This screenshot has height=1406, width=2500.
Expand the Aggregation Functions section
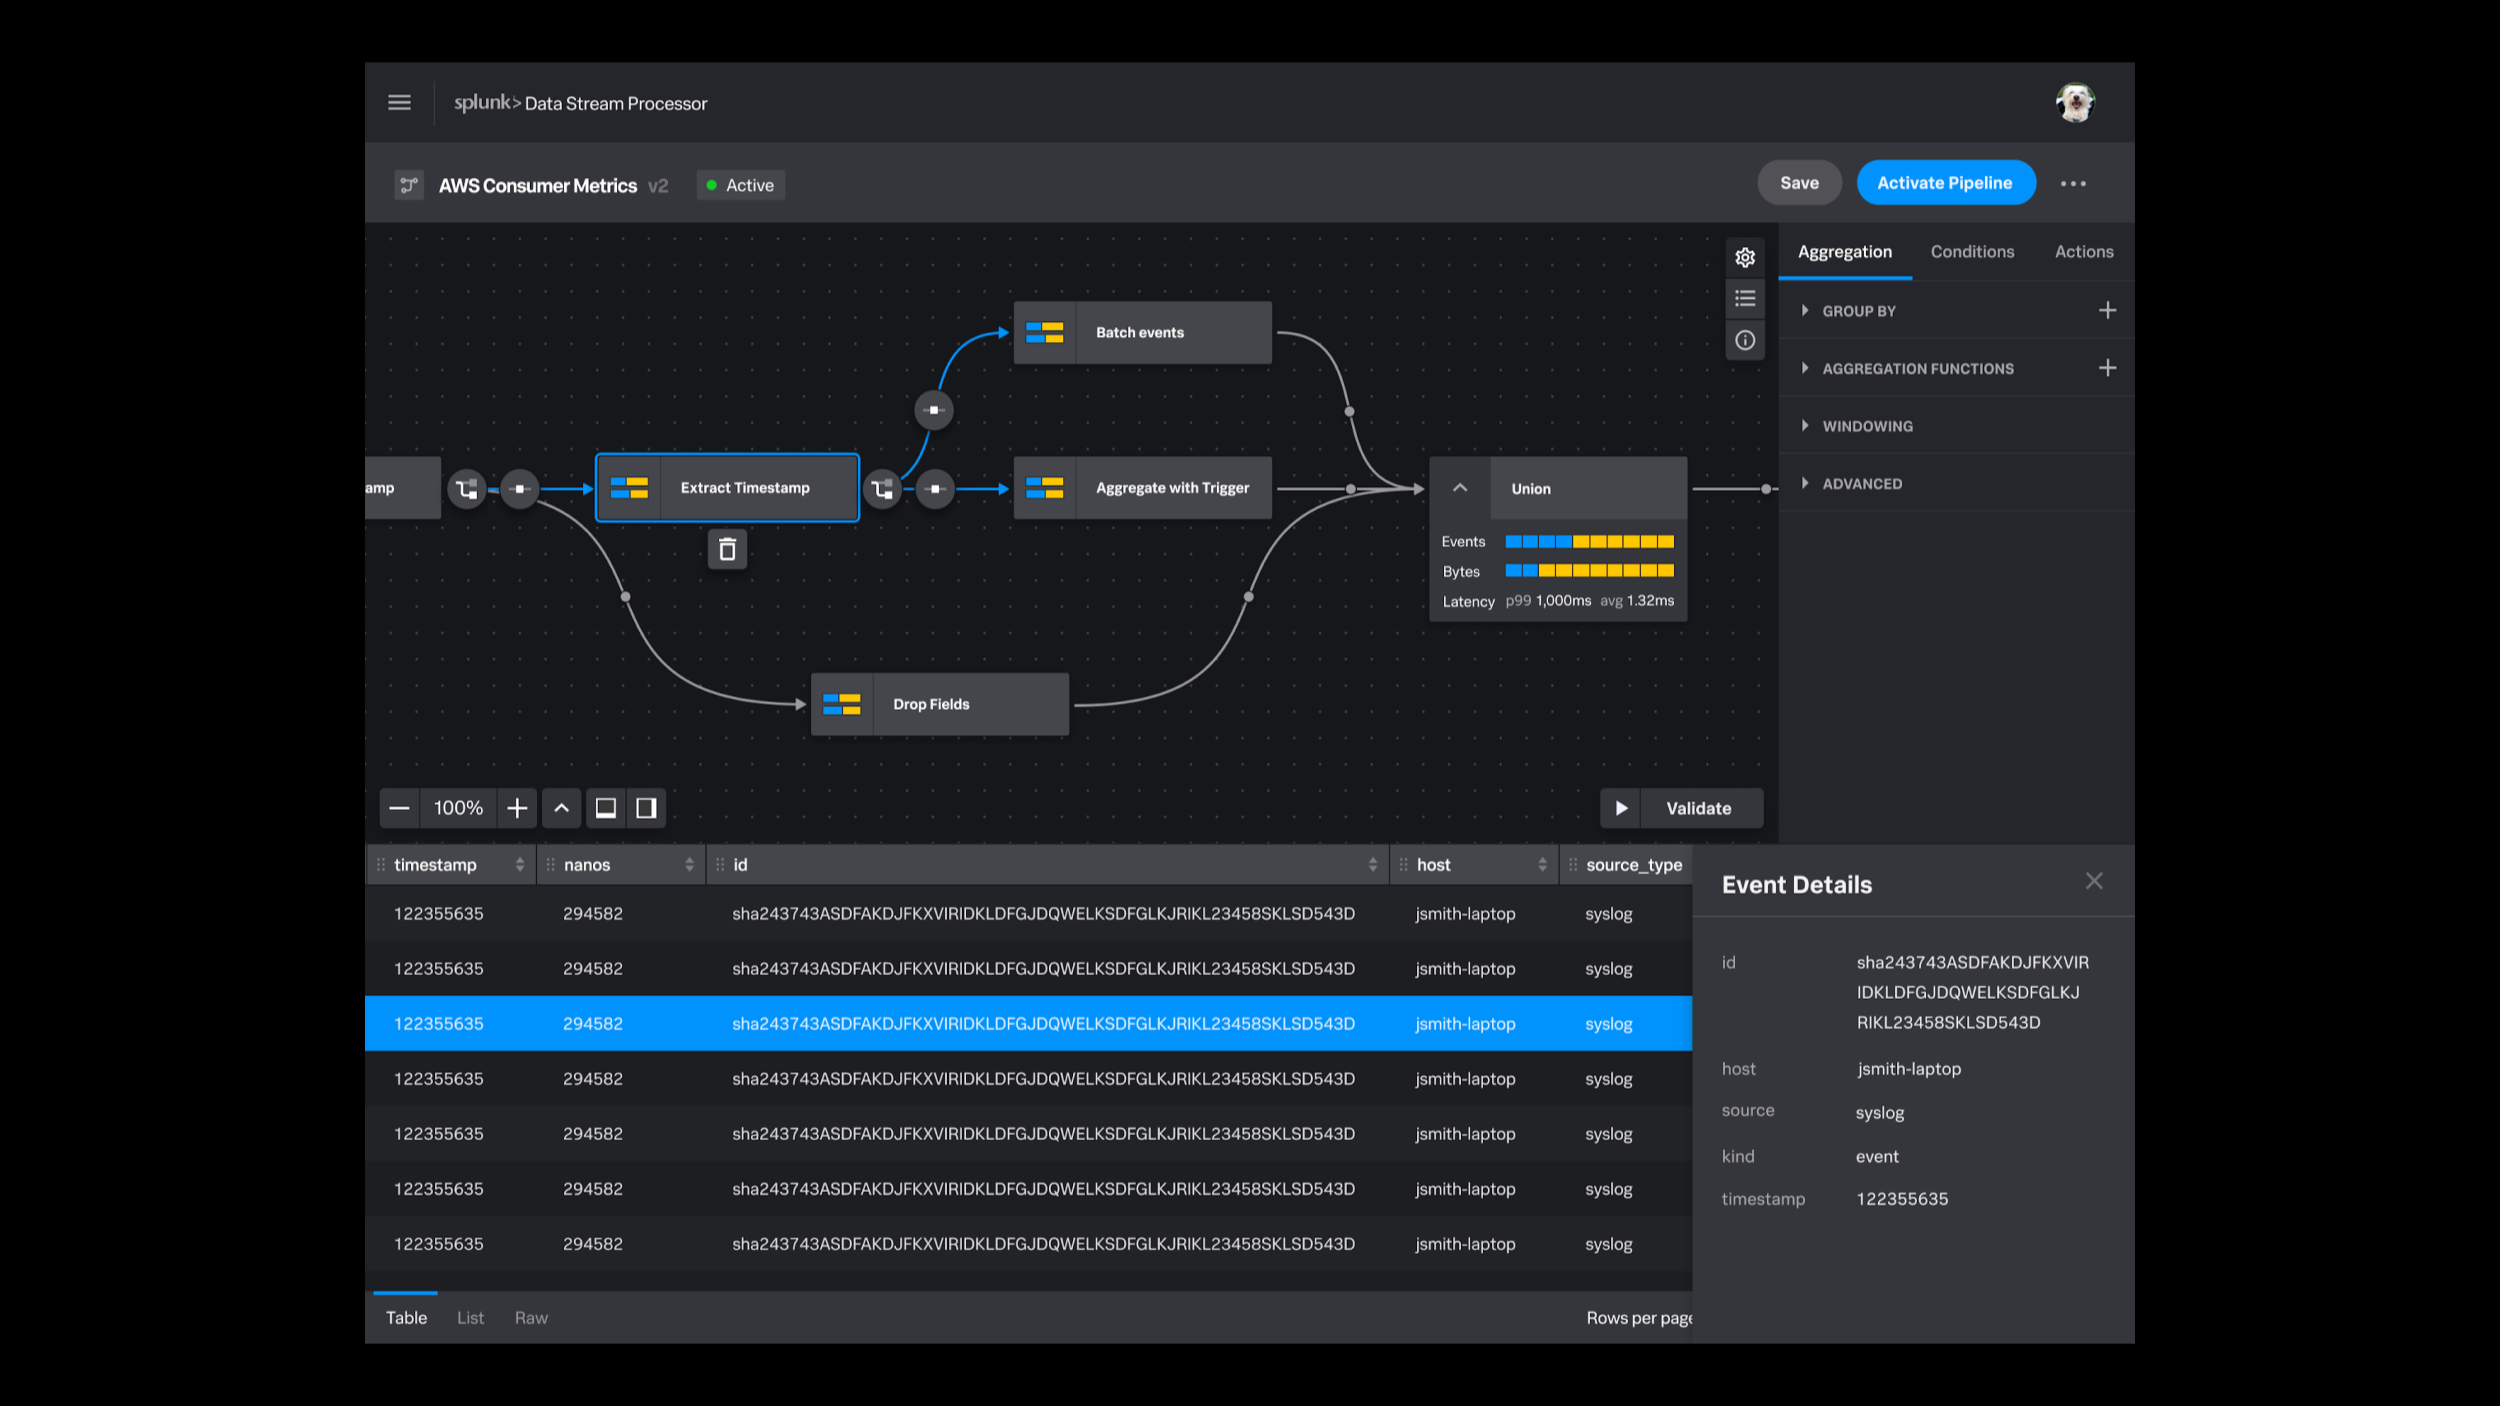pyautogui.click(x=1917, y=369)
